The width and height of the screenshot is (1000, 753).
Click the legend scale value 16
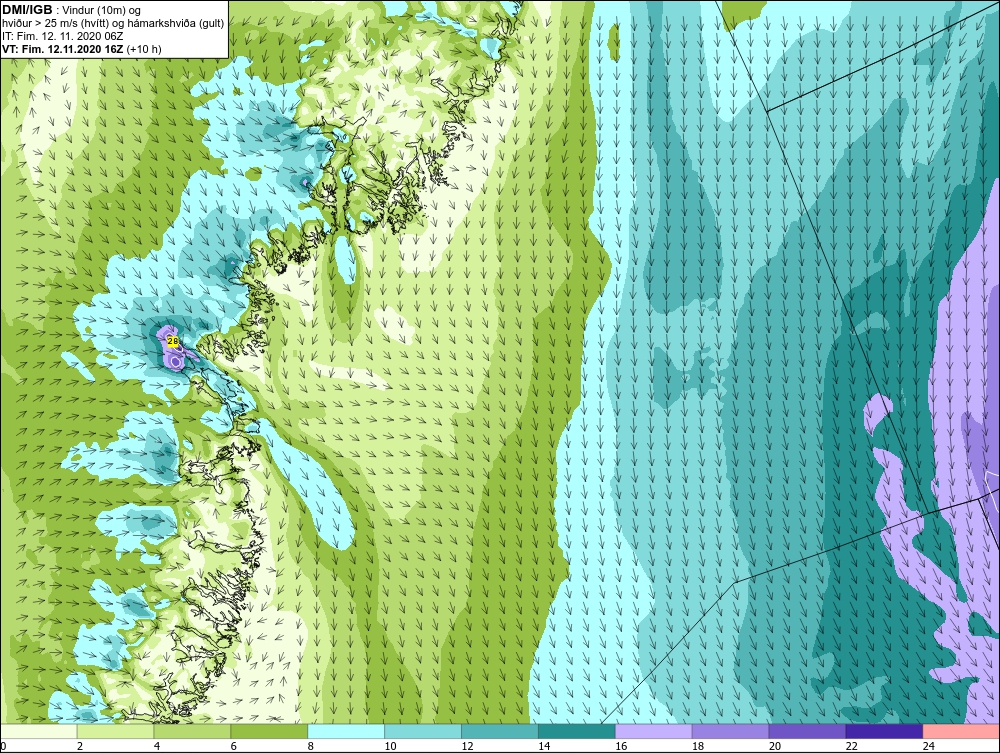click(x=621, y=746)
